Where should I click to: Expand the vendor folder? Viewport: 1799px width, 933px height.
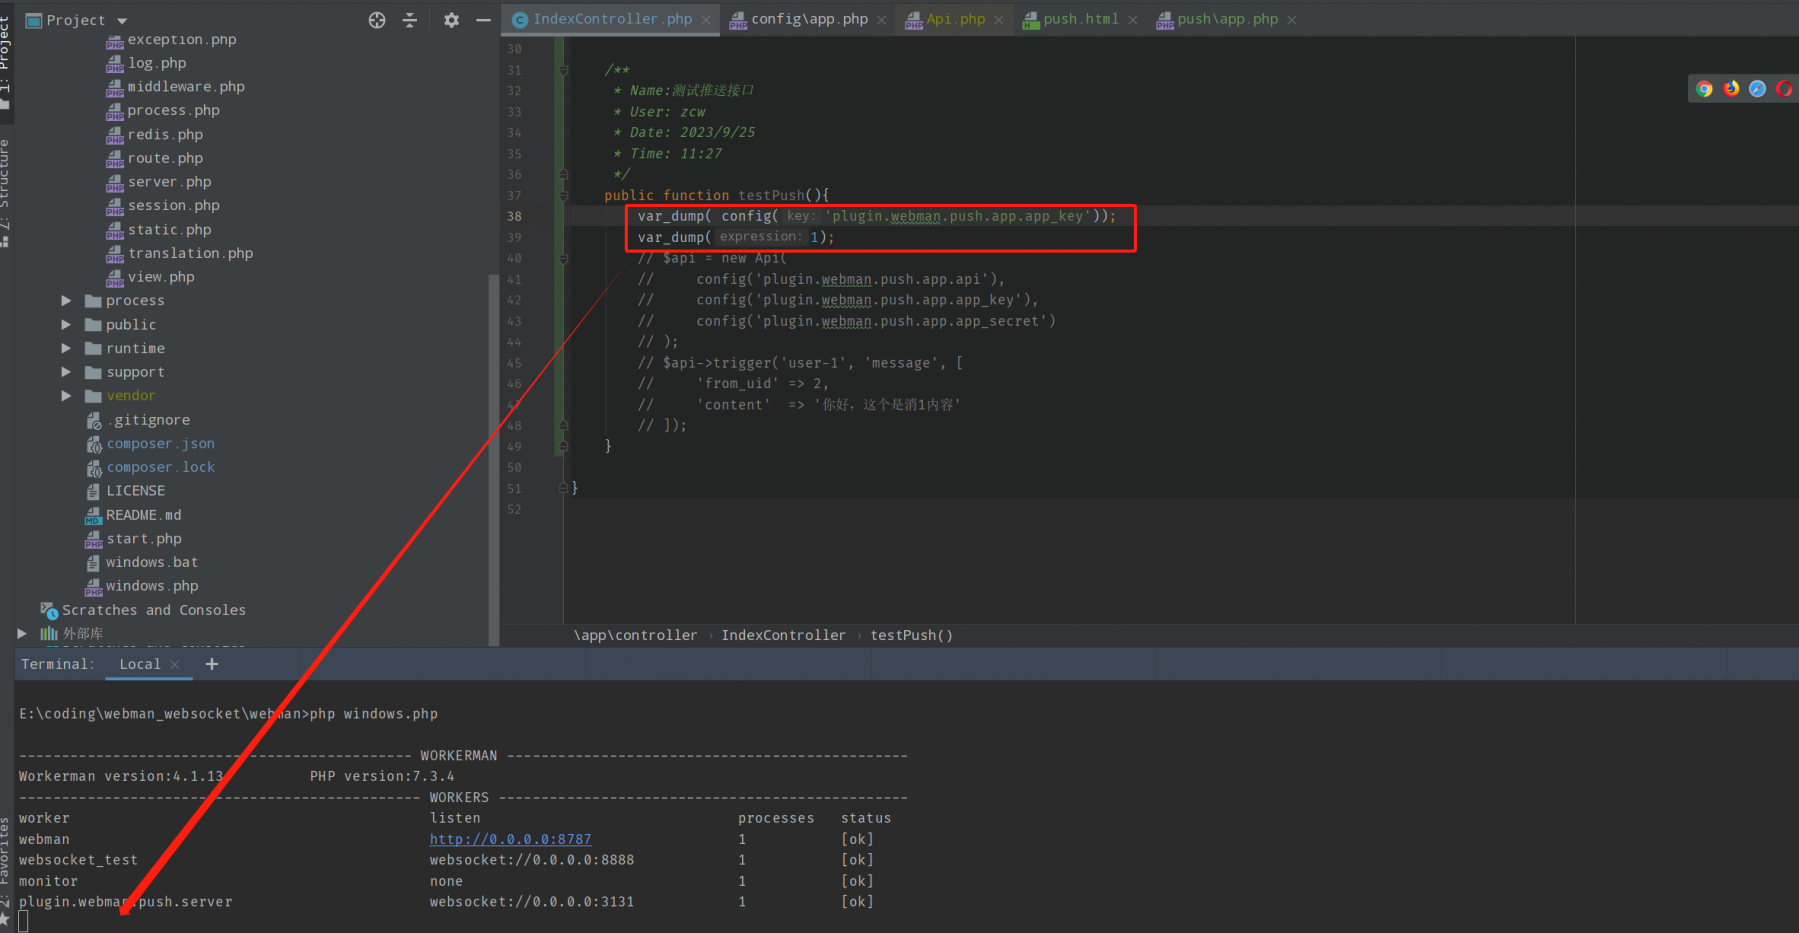tap(66, 396)
